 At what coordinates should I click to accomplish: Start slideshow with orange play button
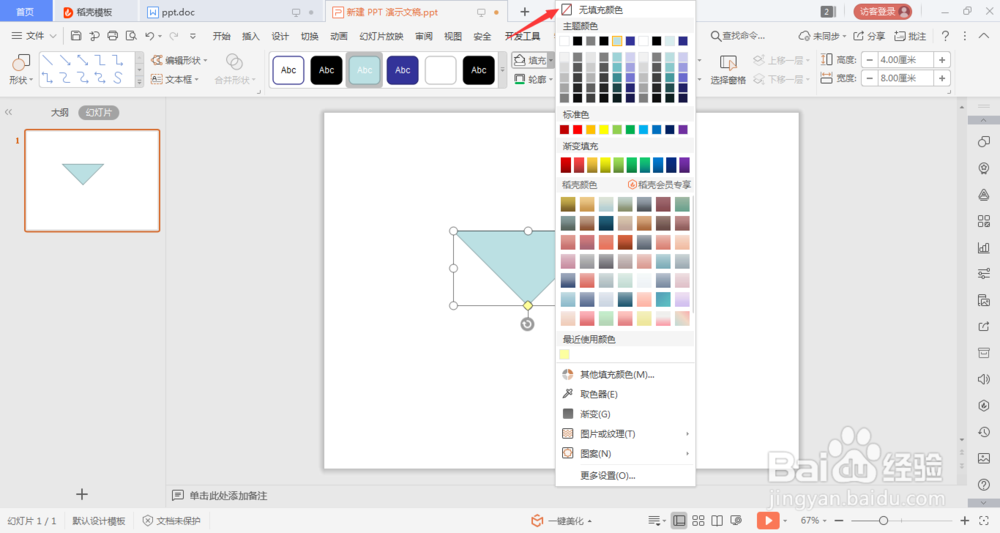(x=768, y=520)
